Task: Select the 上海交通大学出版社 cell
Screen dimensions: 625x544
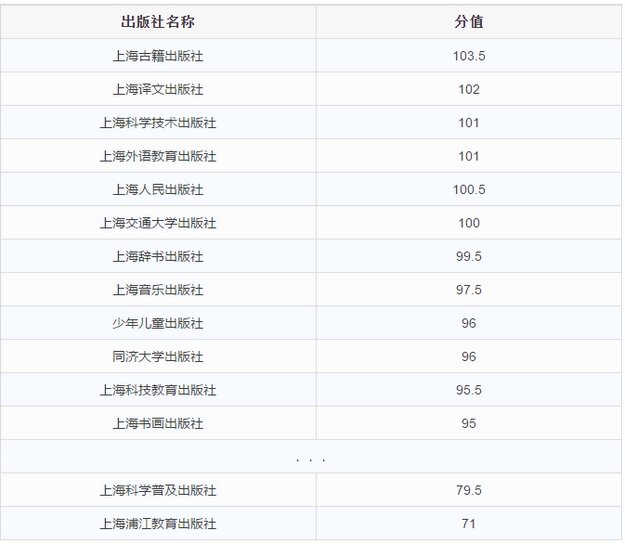Action: click(158, 223)
